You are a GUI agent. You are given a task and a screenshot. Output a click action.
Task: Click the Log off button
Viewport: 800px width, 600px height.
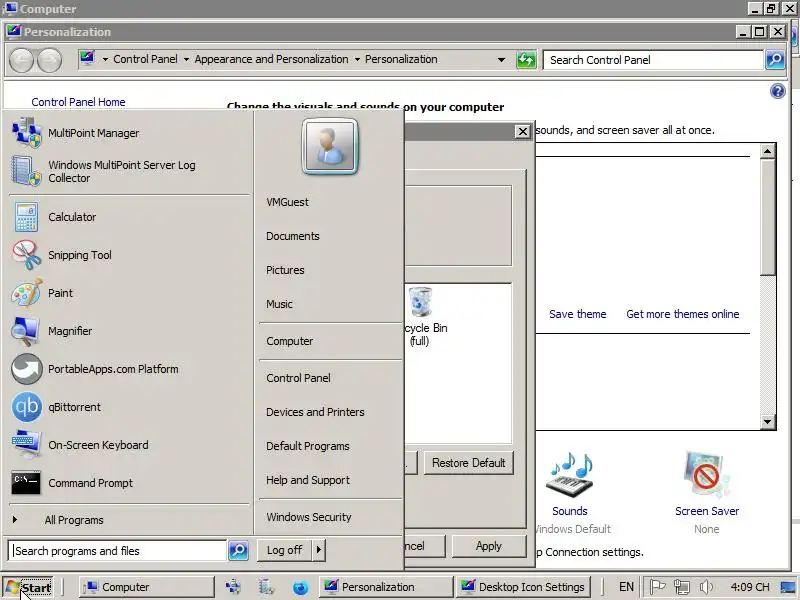point(285,549)
